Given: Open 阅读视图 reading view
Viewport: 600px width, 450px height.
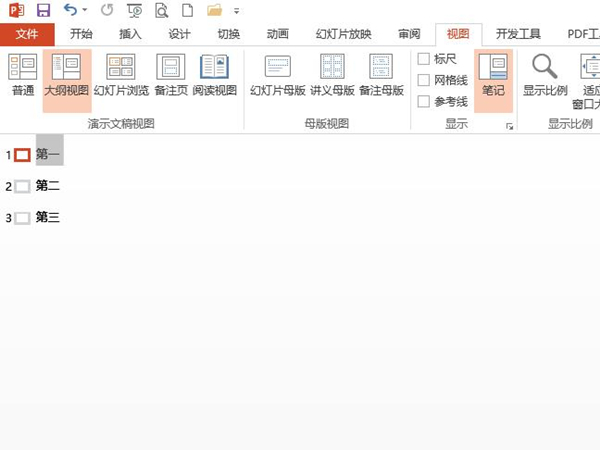Looking at the screenshot, I should [x=214, y=76].
